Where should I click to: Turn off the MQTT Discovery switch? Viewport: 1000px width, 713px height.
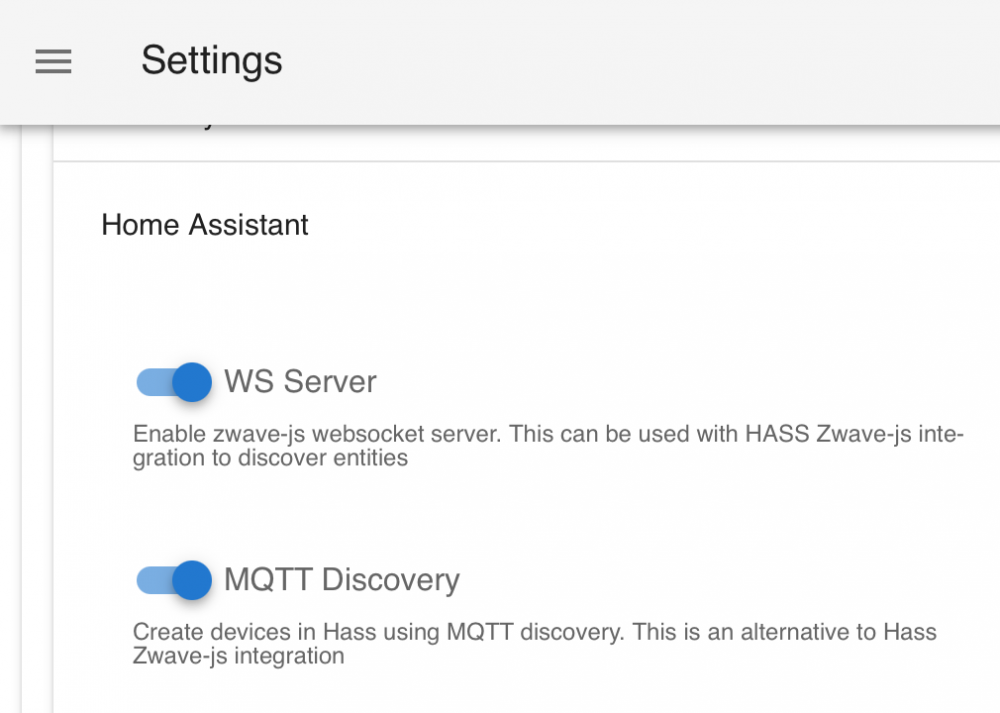(175, 580)
